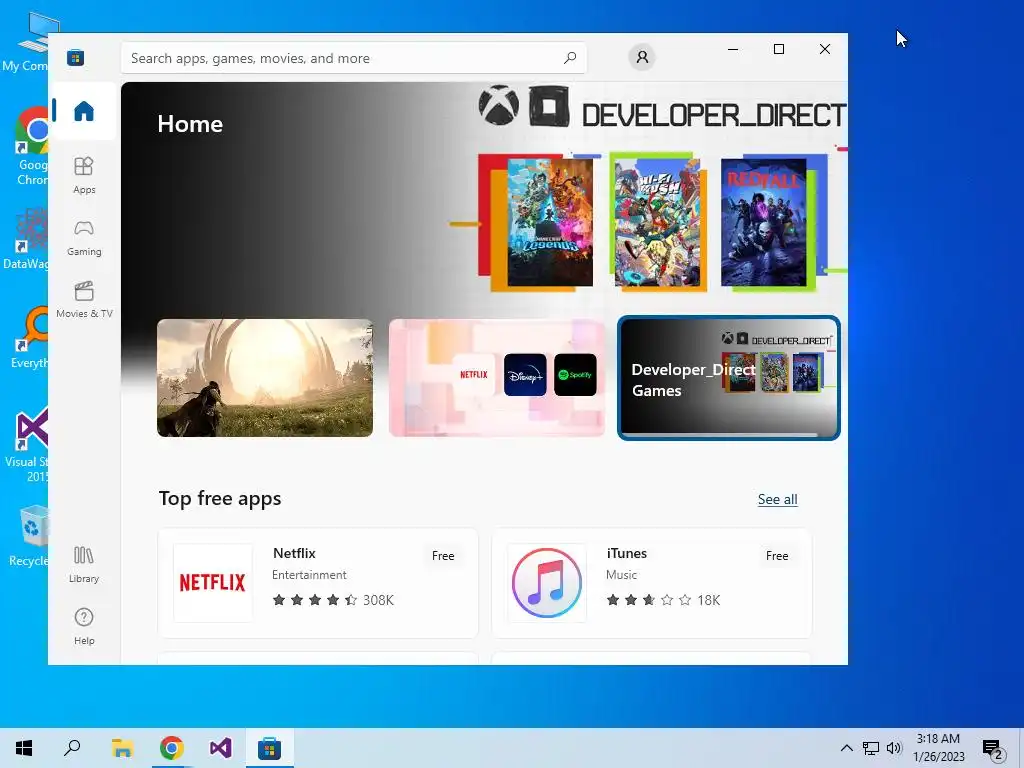This screenshot has width=1024, height=768.
Task: Open the iTunes app logo
Action: (547, 583)
